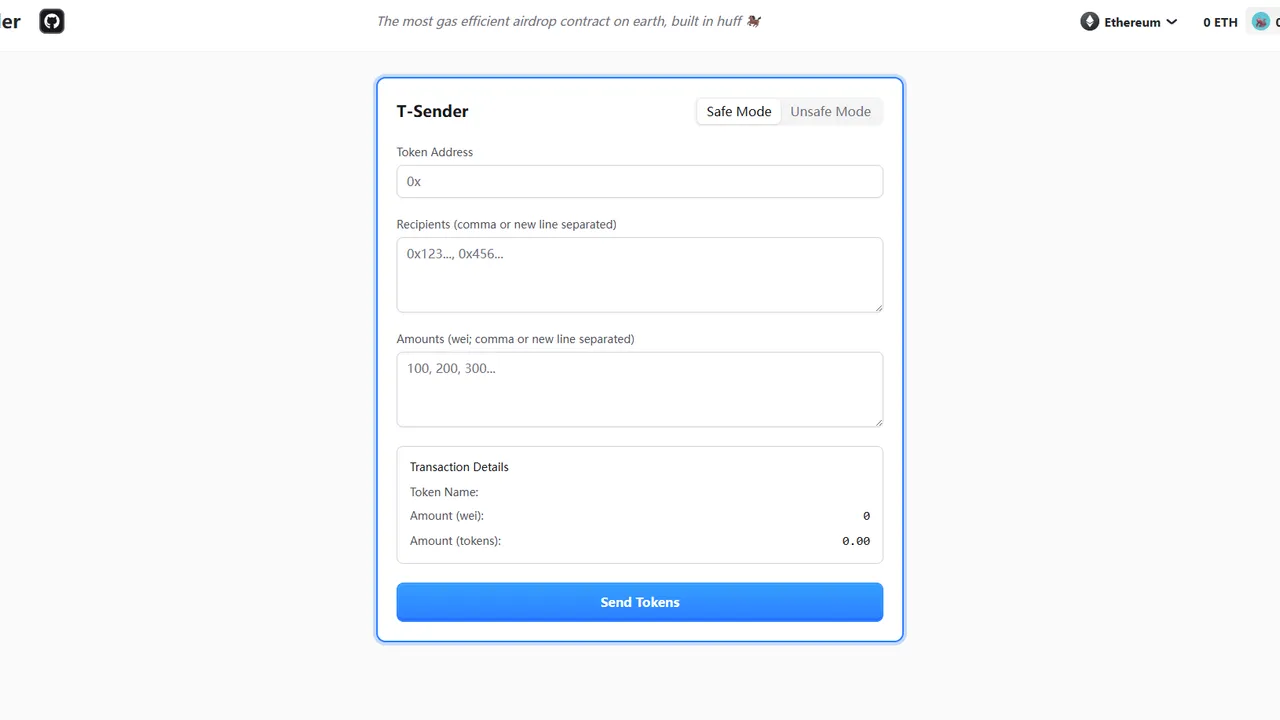Click inside the Amounts text area

[x=639, y=389]
